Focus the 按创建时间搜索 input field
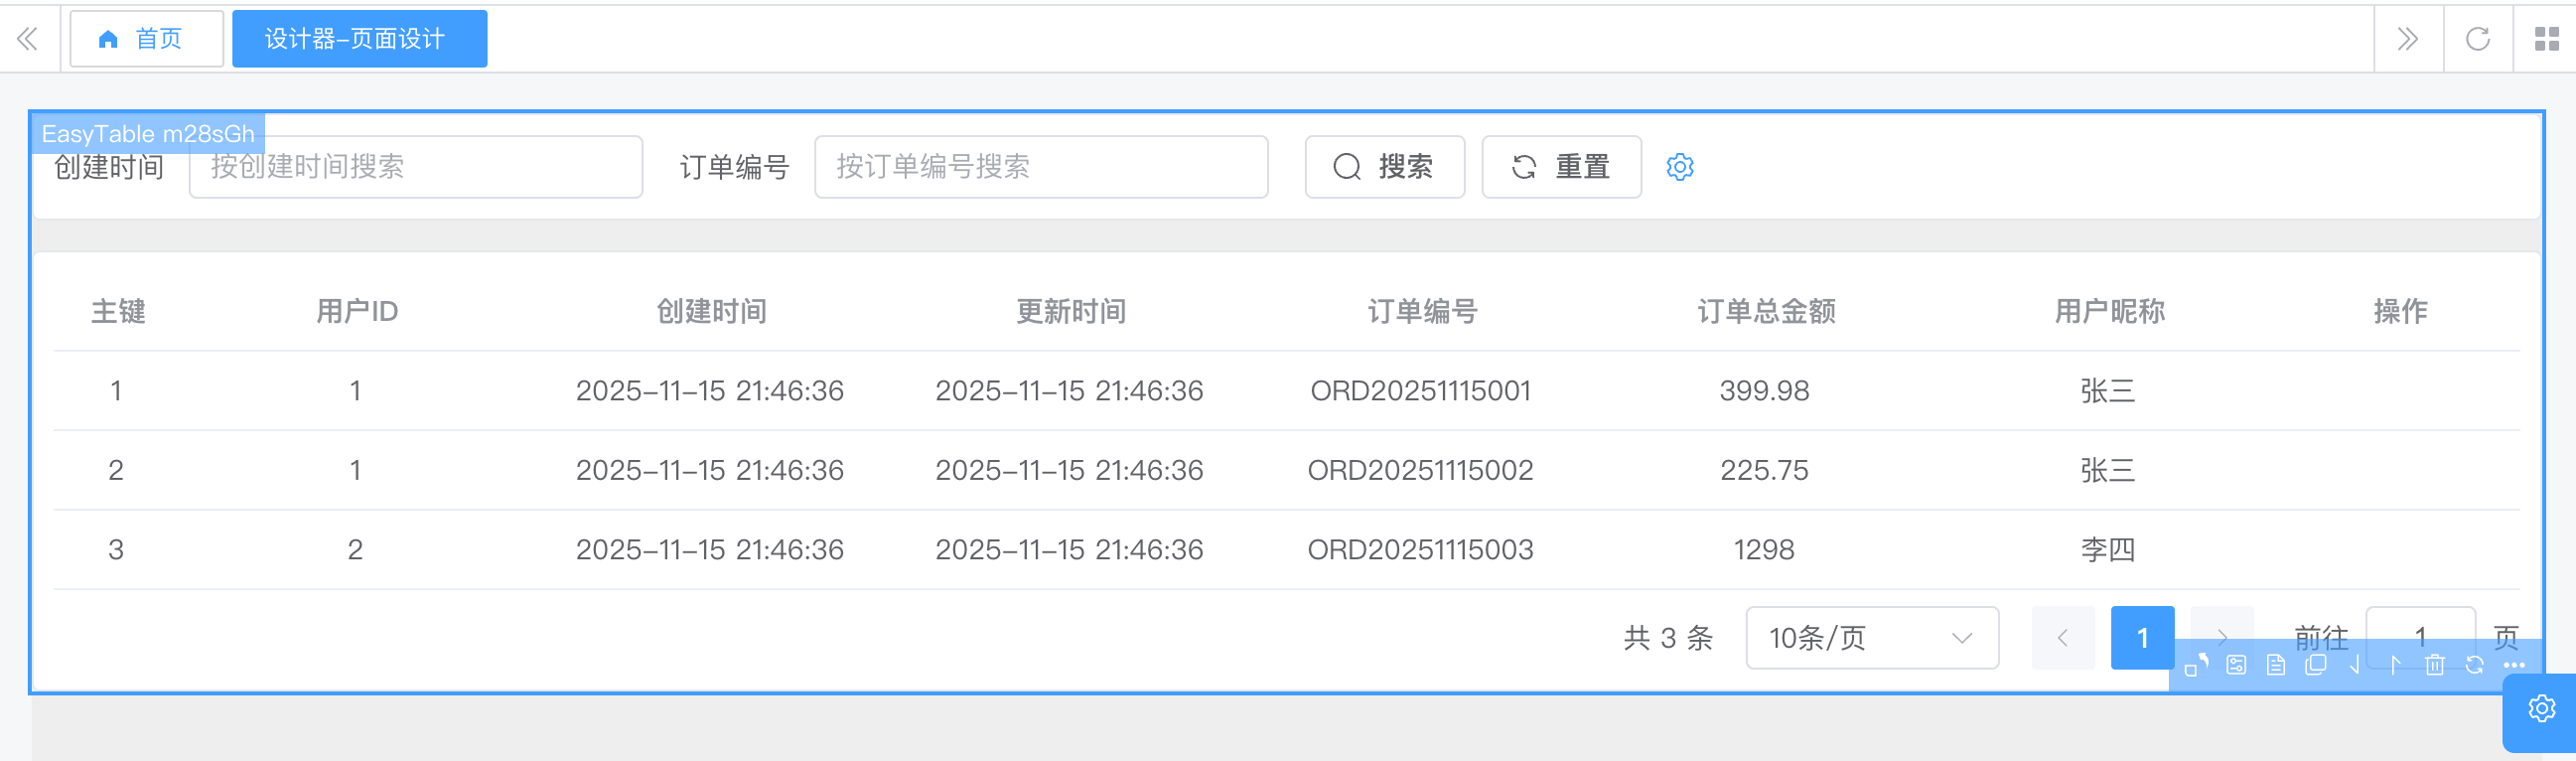Screen dimensions: 2576x761 (x=415, y=167)
